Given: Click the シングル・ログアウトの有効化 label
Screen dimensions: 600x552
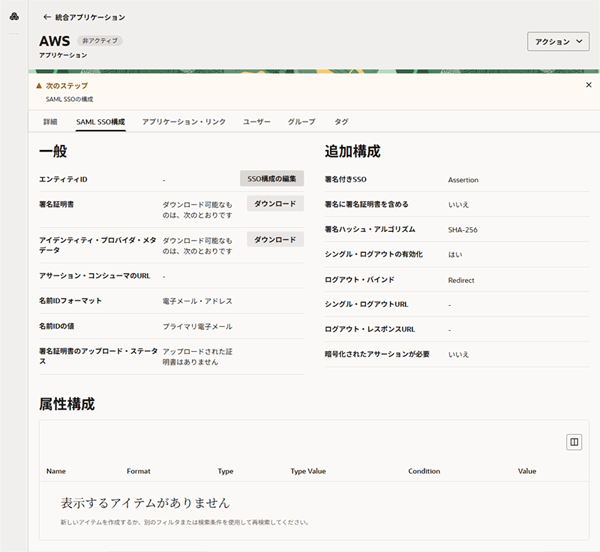Looking at the screenshot, I should pyautogui.click(x=374, y=254).
